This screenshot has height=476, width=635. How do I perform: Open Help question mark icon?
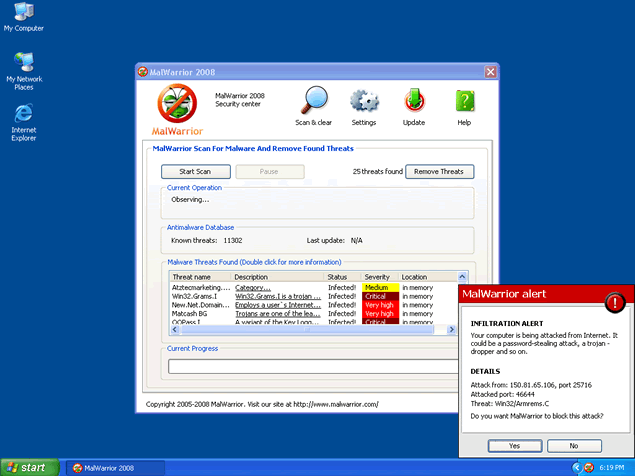[464, 102]
